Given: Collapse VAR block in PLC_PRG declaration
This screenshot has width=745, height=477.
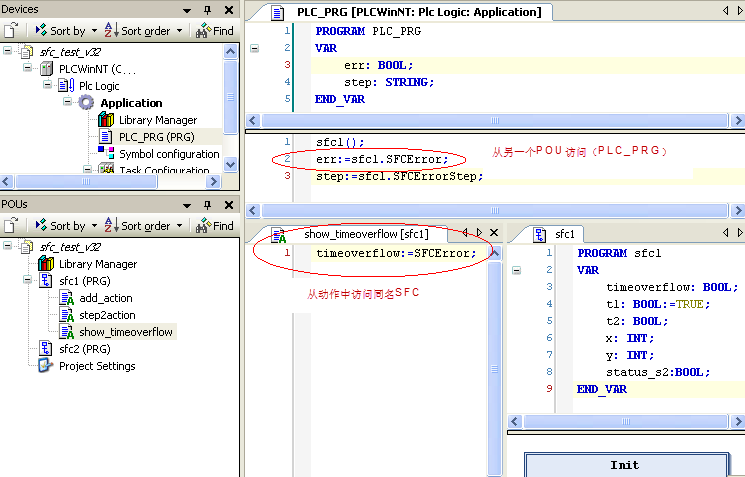Looking at the screenshot, I should [x=255, y=48].
